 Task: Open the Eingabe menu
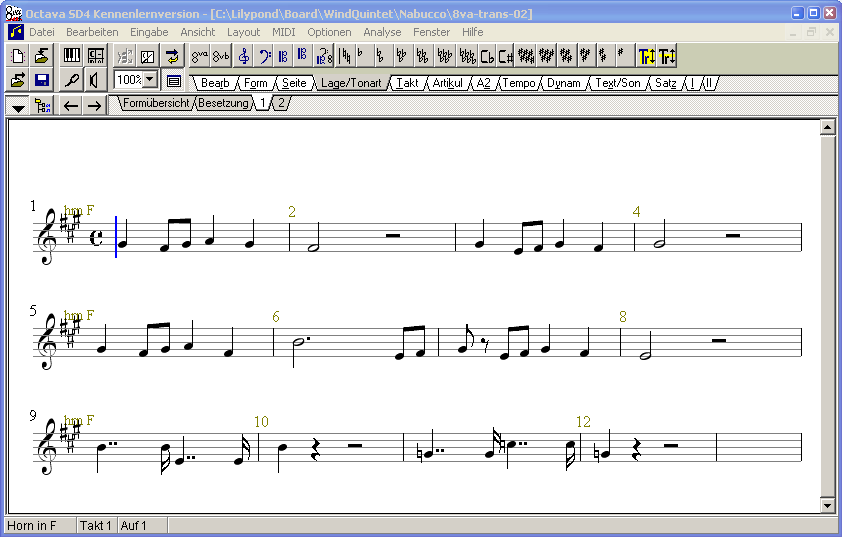[x=149, y=32]
